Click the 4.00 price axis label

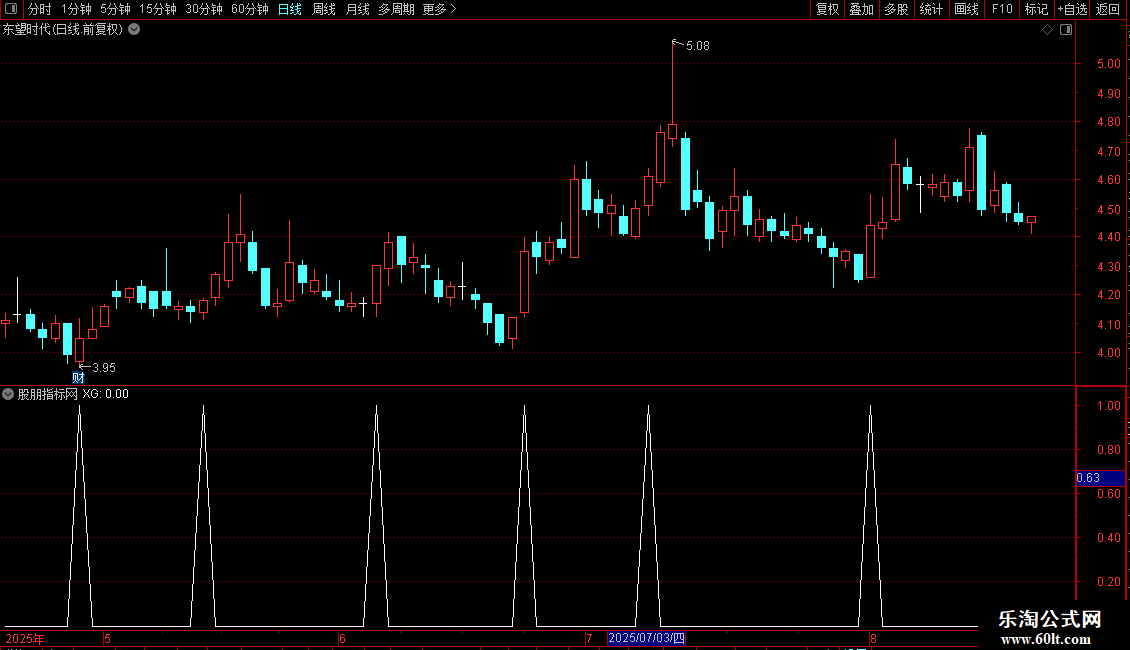click(x=1108, y=353)
